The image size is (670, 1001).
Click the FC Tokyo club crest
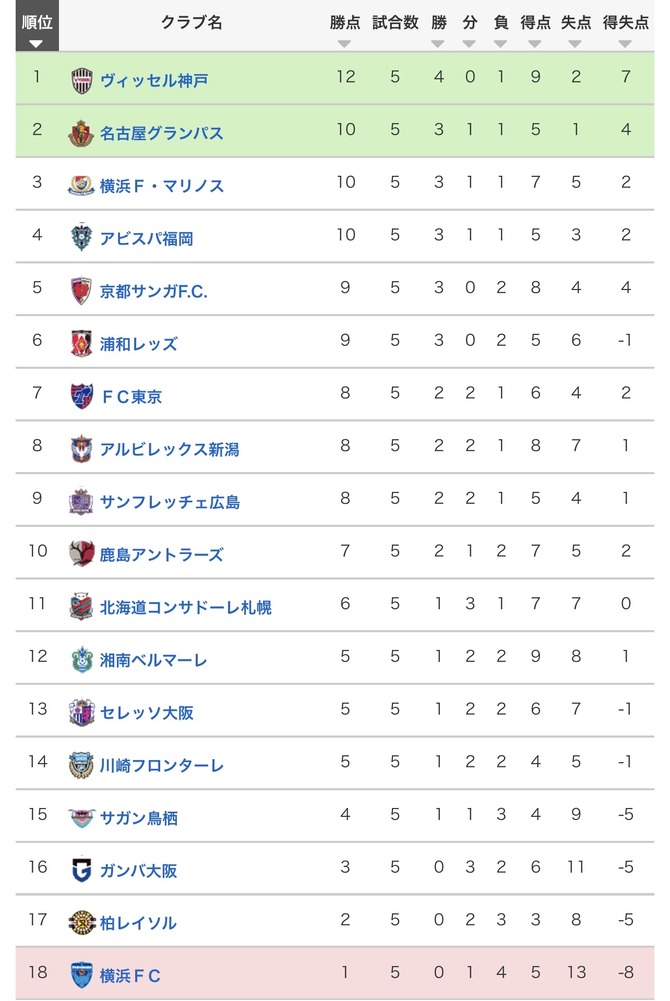pos(82,396)
